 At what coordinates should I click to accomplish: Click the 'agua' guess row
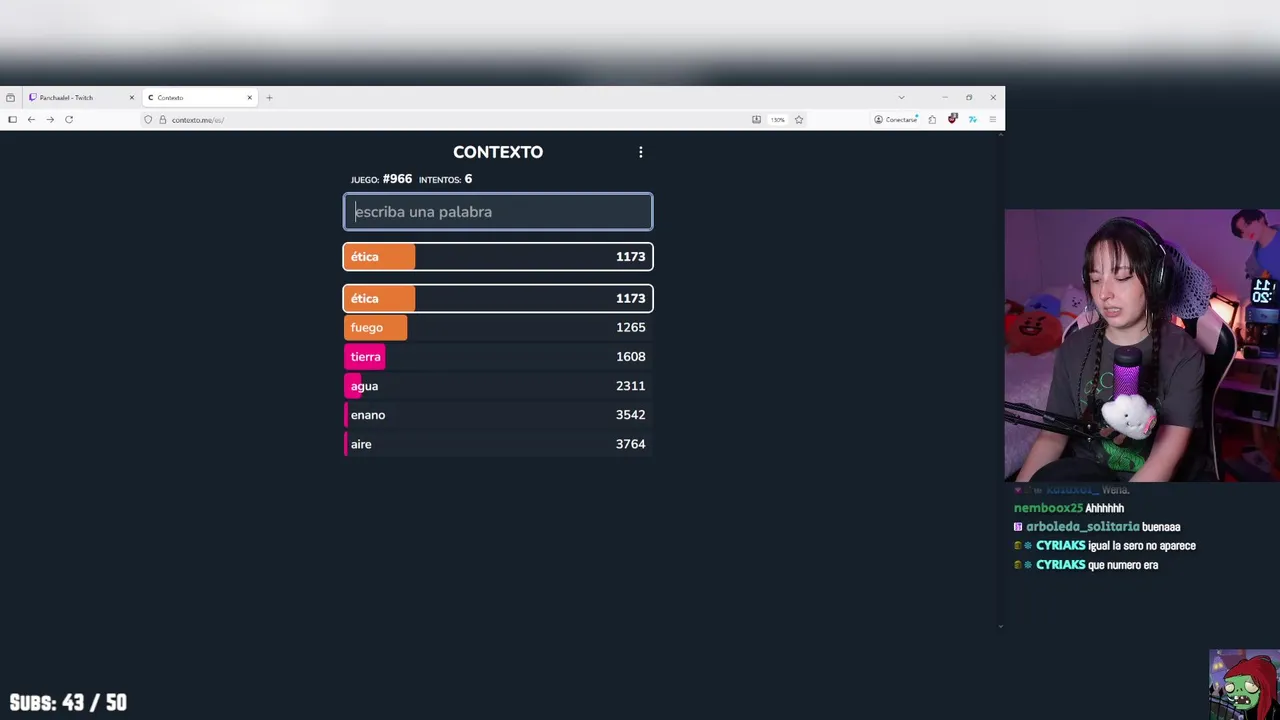coord(498,386)
